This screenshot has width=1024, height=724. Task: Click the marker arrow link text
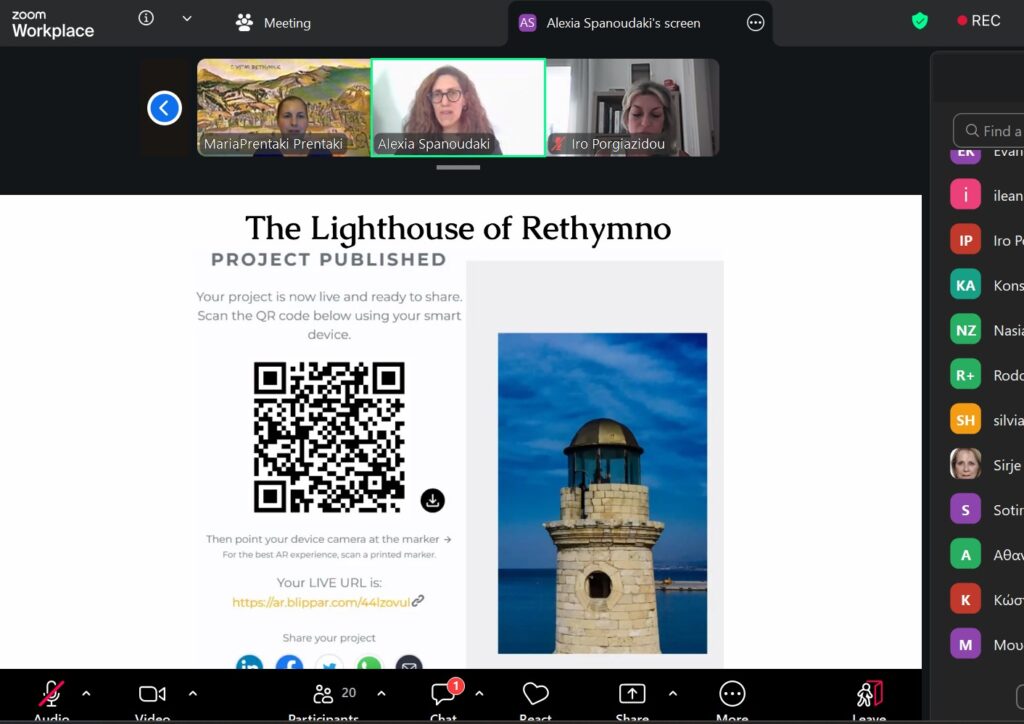click(328, 539)
